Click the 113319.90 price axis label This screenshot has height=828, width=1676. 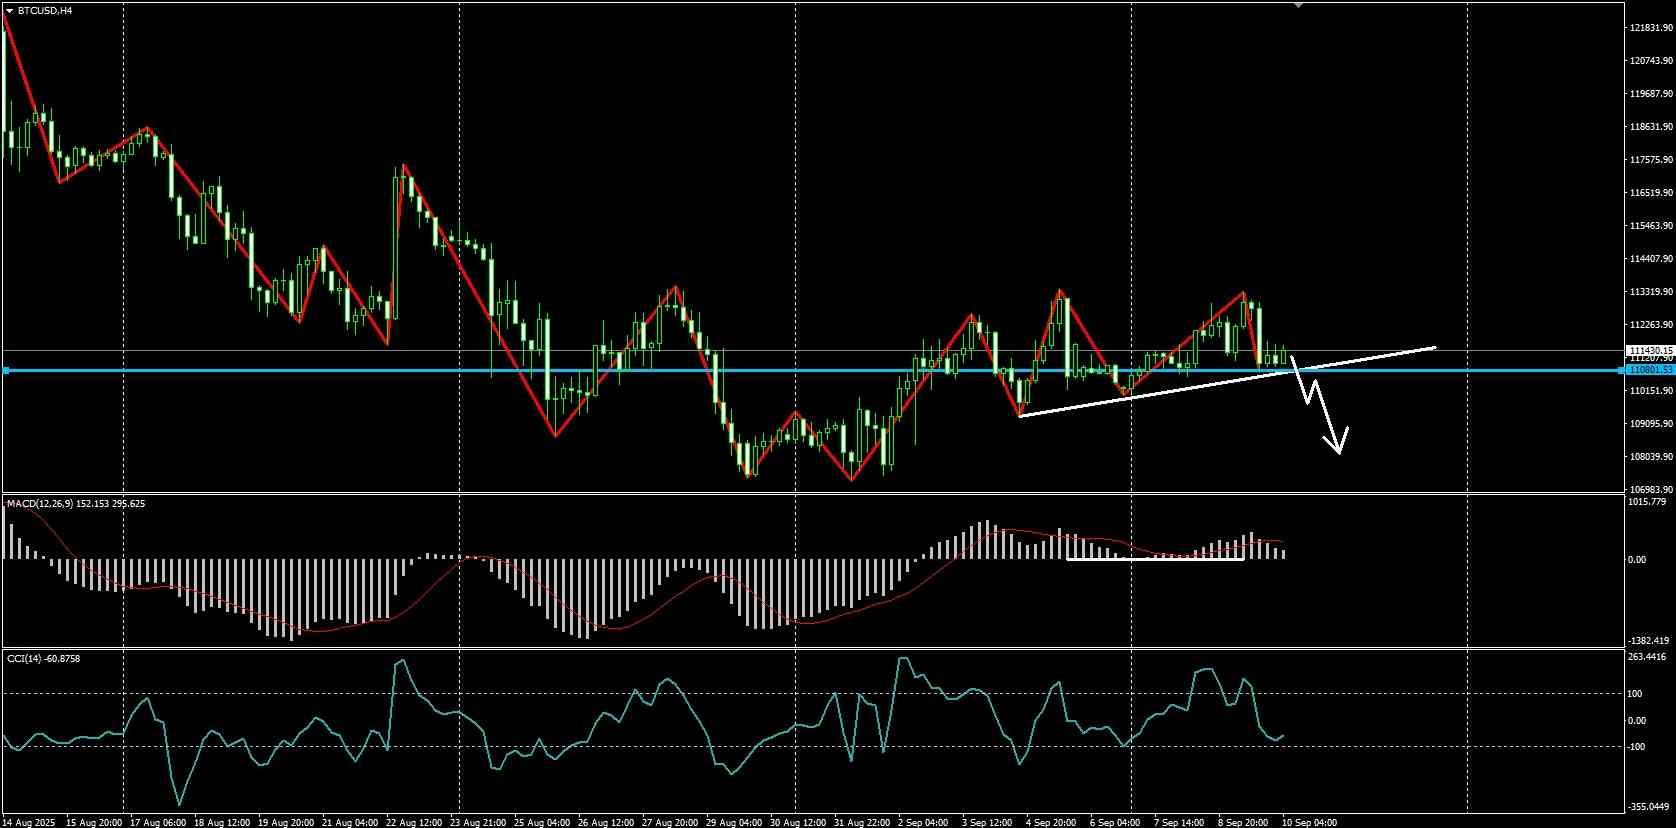[x=1651, y=292]
